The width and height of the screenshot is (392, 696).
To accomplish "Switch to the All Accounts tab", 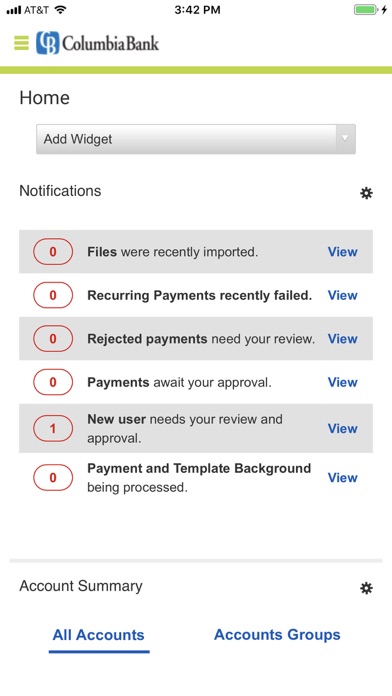I will pos(99,635).
